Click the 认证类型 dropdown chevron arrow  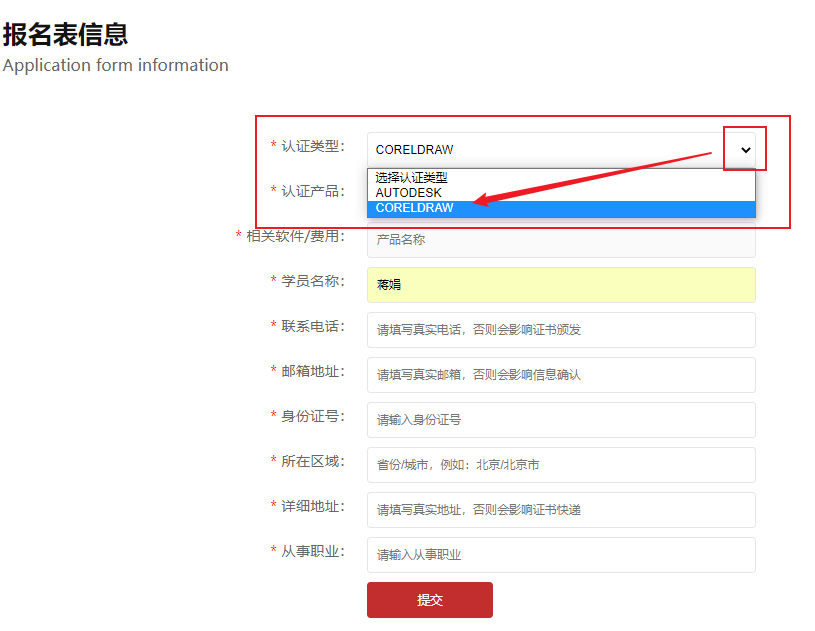coord(745,150)
